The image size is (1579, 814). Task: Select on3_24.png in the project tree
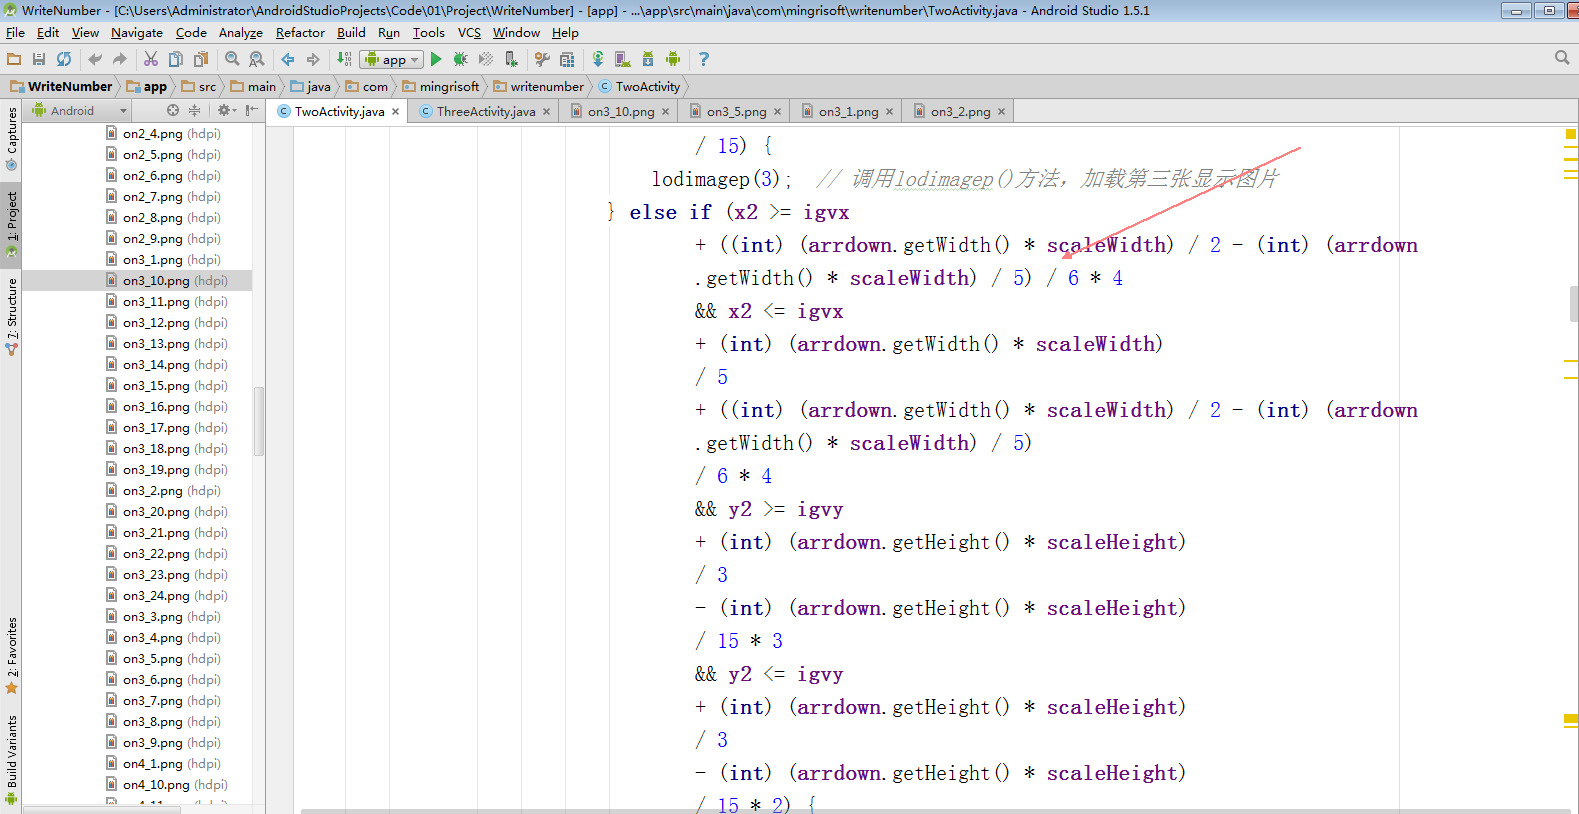pyautogui.click(x=137, y=596)
